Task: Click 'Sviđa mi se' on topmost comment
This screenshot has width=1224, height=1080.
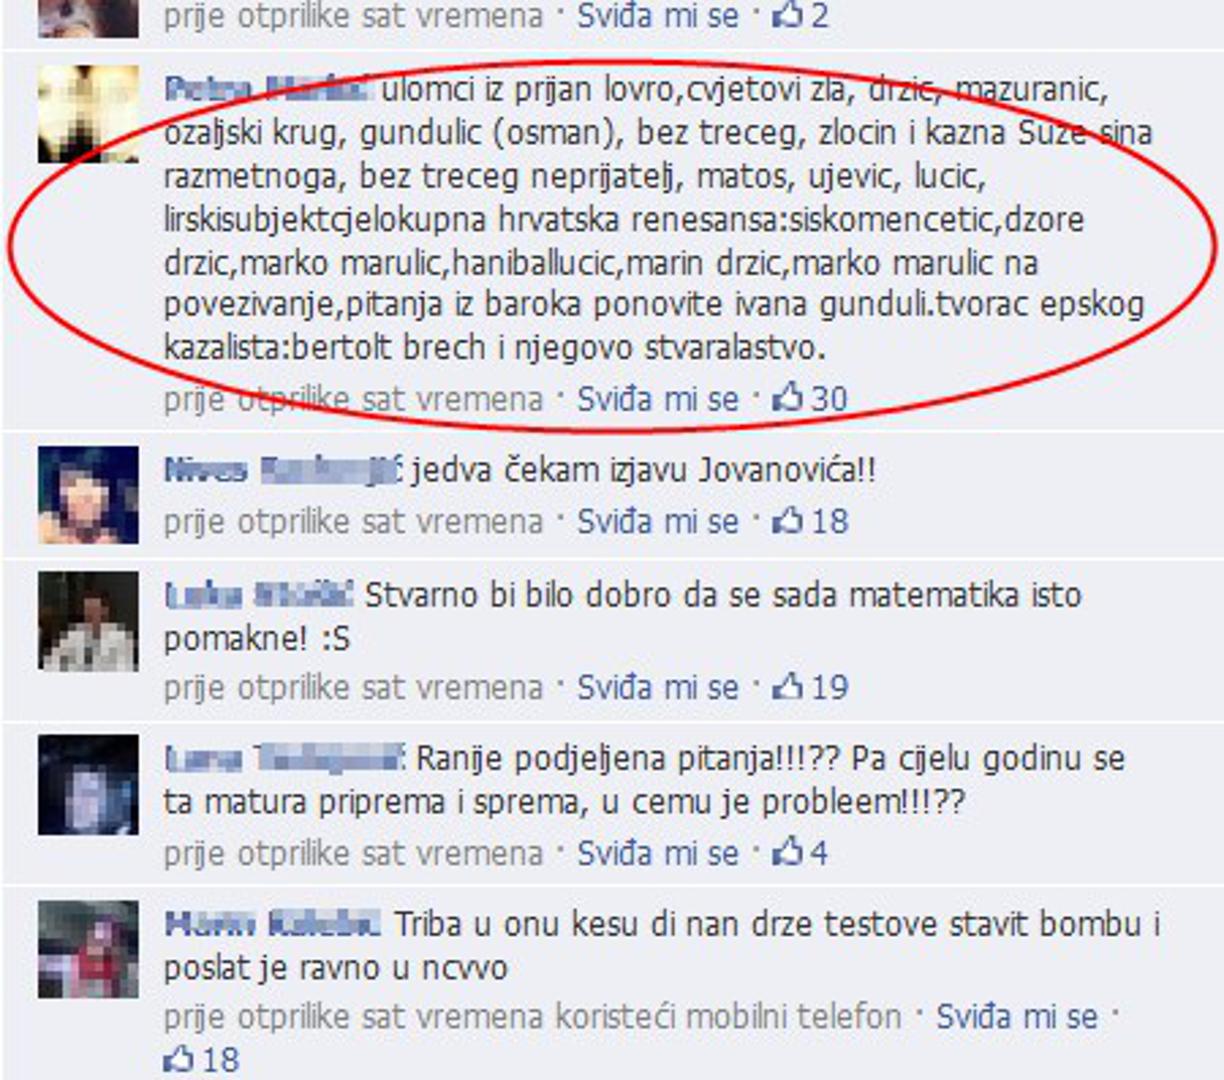Action: [658, 15]
